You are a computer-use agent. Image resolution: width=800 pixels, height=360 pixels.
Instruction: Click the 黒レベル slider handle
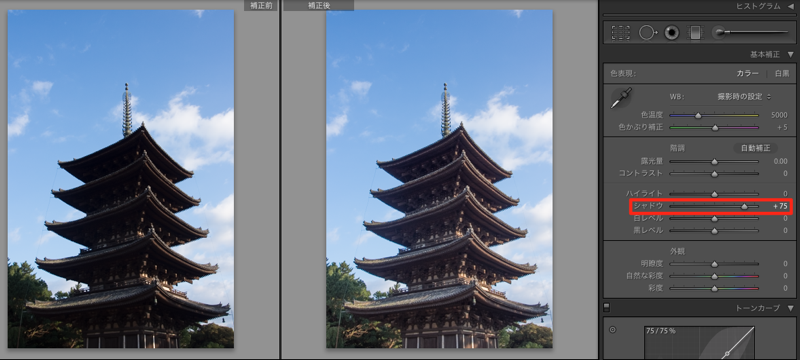pos(714,231)
